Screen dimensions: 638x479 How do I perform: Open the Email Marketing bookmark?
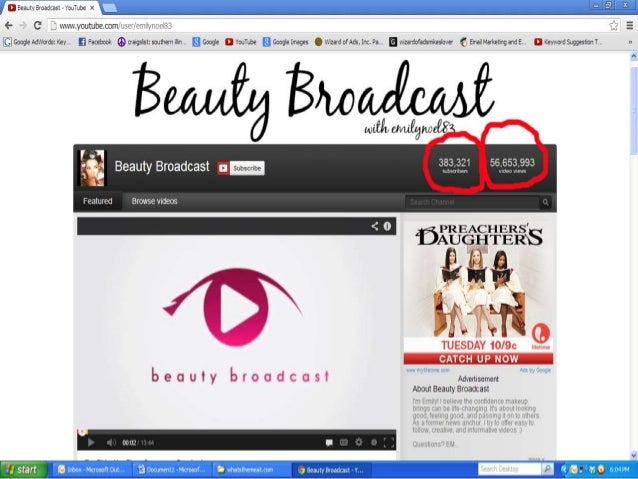pos(493,42)
